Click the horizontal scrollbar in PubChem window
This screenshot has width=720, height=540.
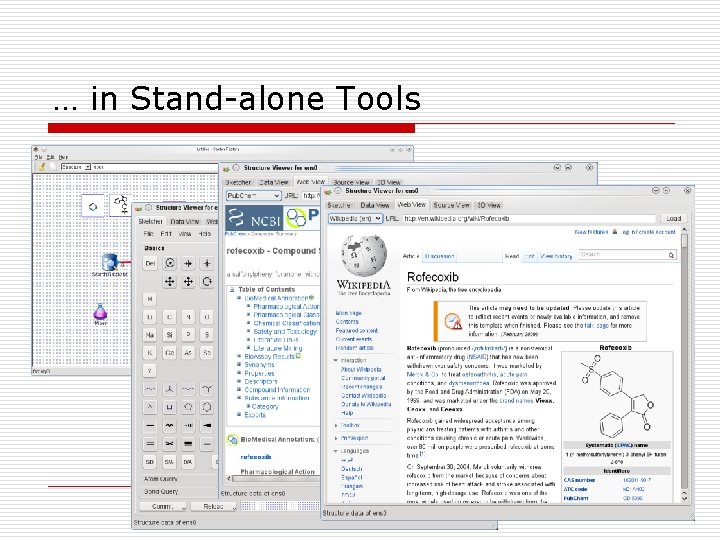pos(275,478)
